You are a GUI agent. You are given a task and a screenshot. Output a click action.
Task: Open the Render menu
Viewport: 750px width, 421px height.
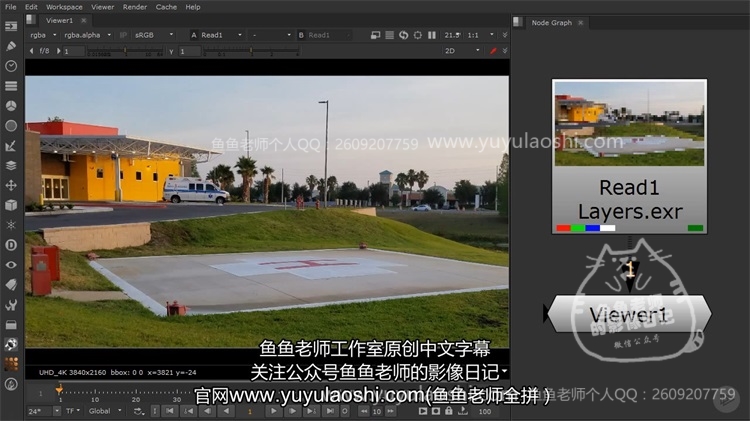[x=135, y=7]
